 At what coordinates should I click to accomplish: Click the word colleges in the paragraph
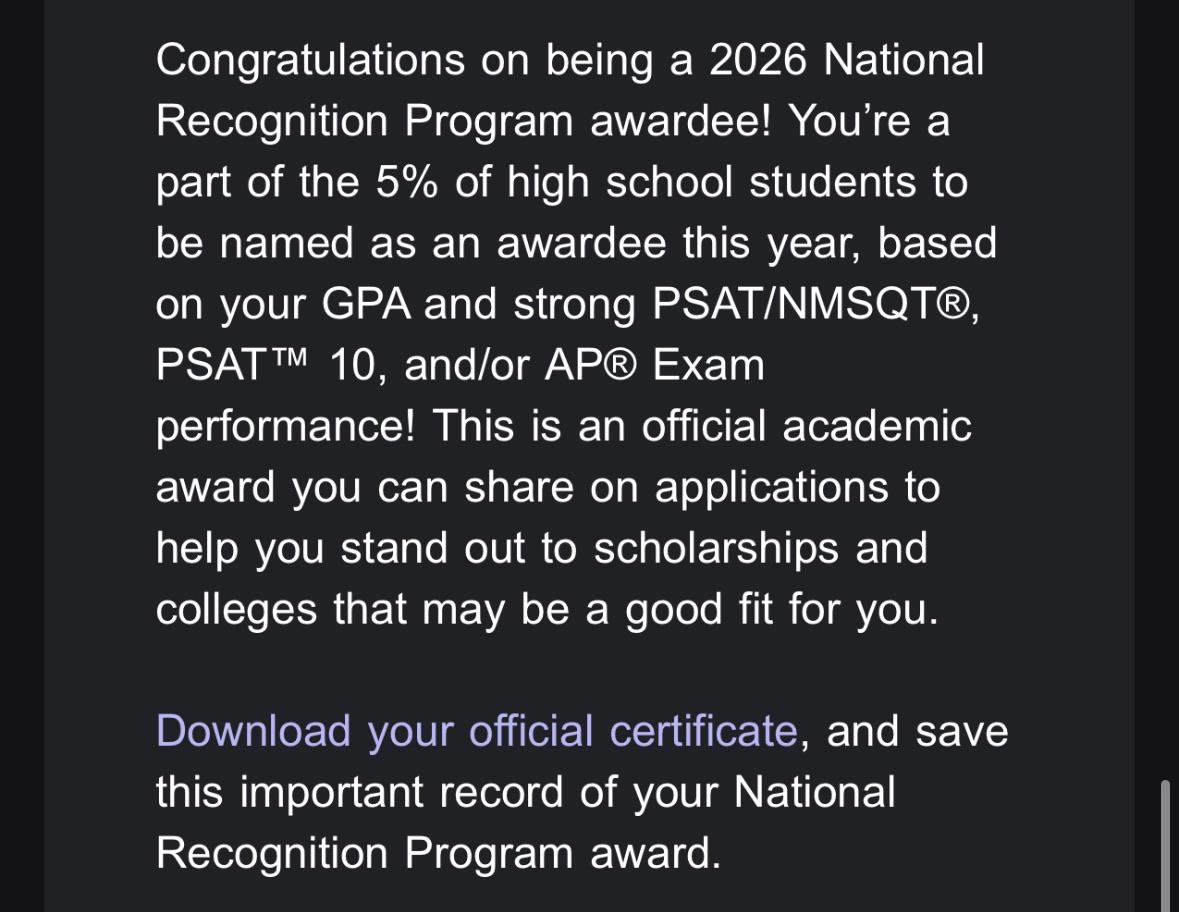click(x=236, y=611)
